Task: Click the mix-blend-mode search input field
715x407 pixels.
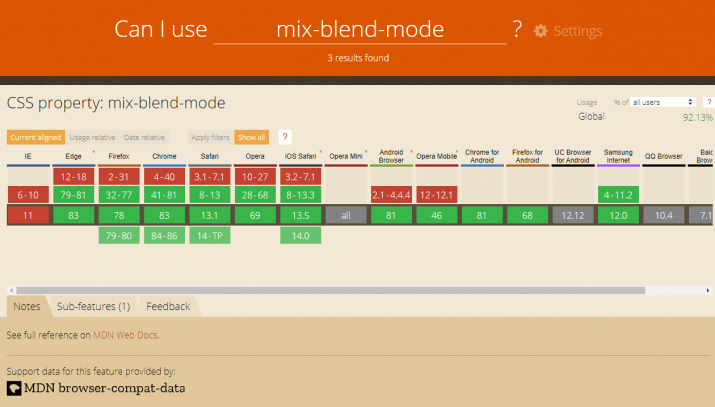Action: click(x=360, y=30)
